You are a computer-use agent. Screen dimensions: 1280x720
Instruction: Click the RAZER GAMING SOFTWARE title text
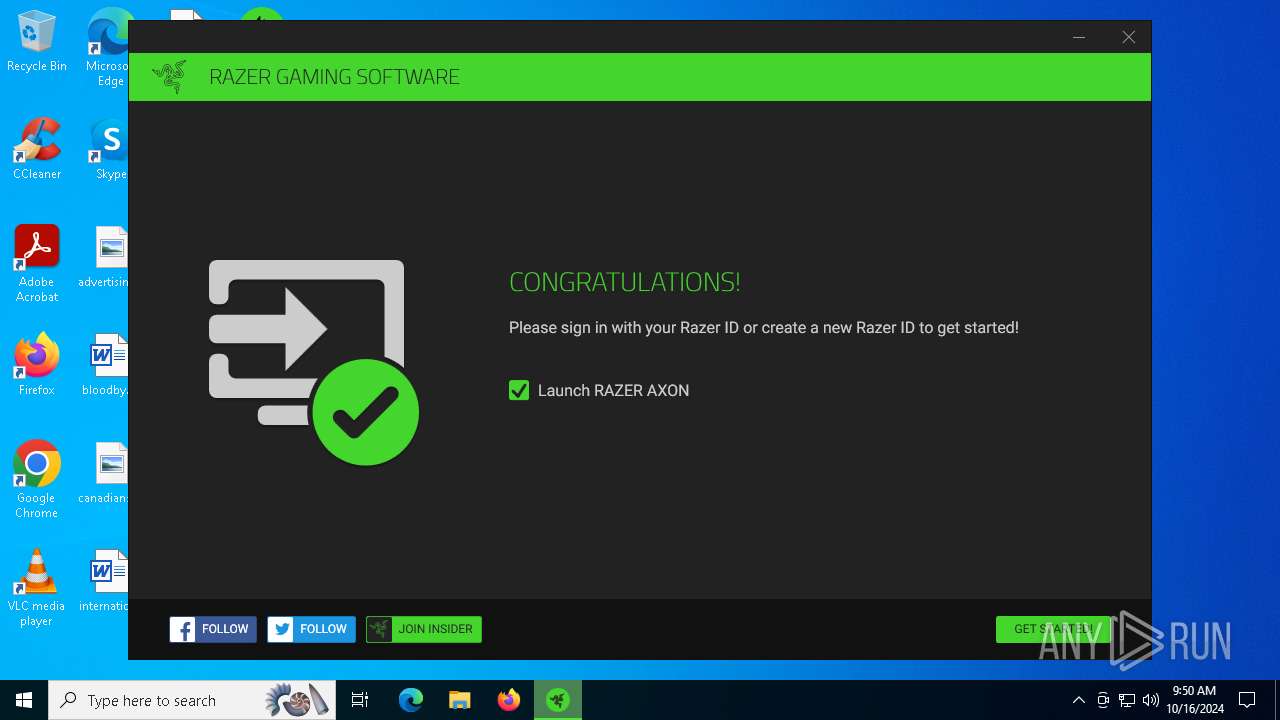(334, 77)
